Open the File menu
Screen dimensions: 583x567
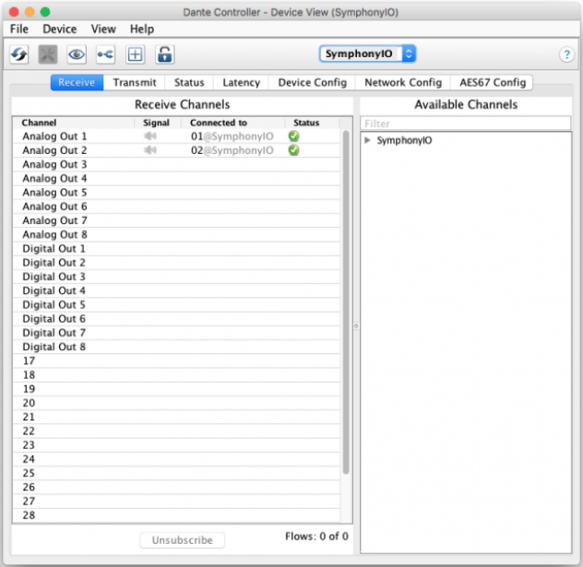coord(19,29)
